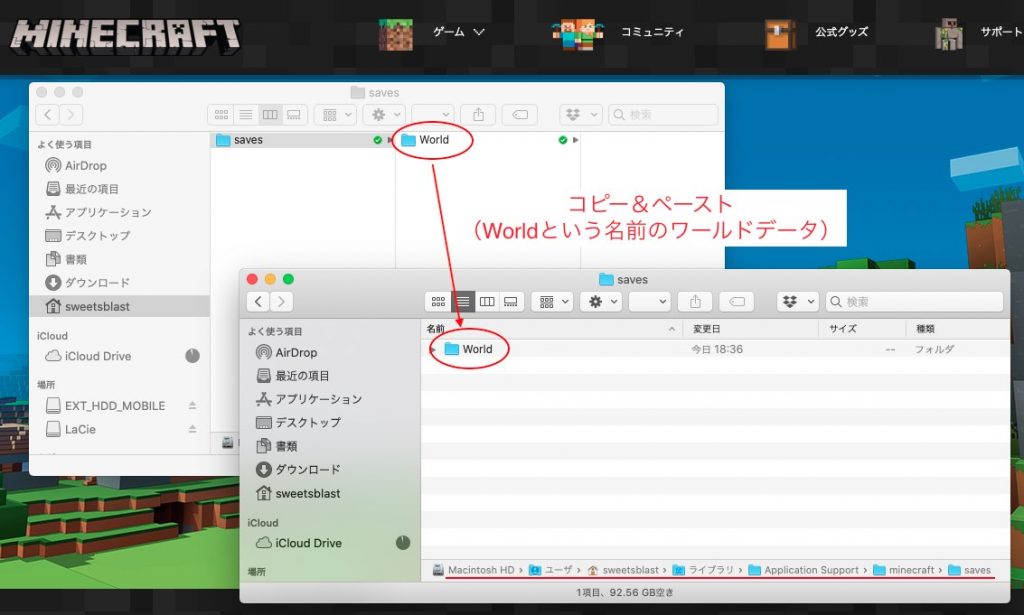Go back in the front saves window
The image size is (1024, 615).
[259, 302]
